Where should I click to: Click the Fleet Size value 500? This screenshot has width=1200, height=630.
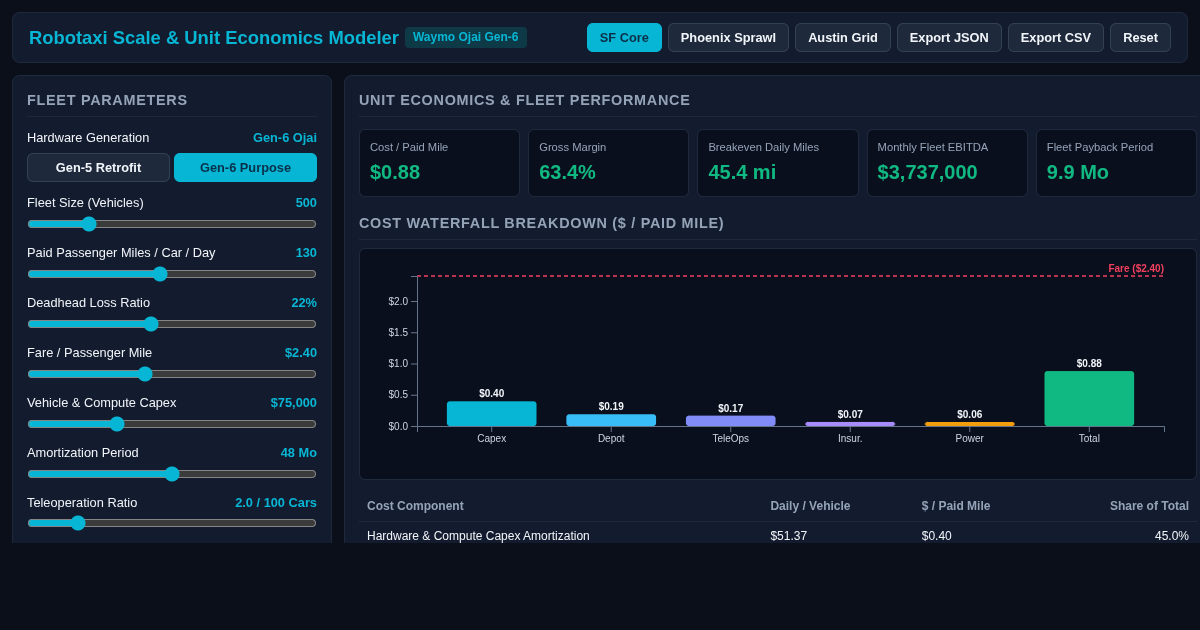(x=306, y=202)
